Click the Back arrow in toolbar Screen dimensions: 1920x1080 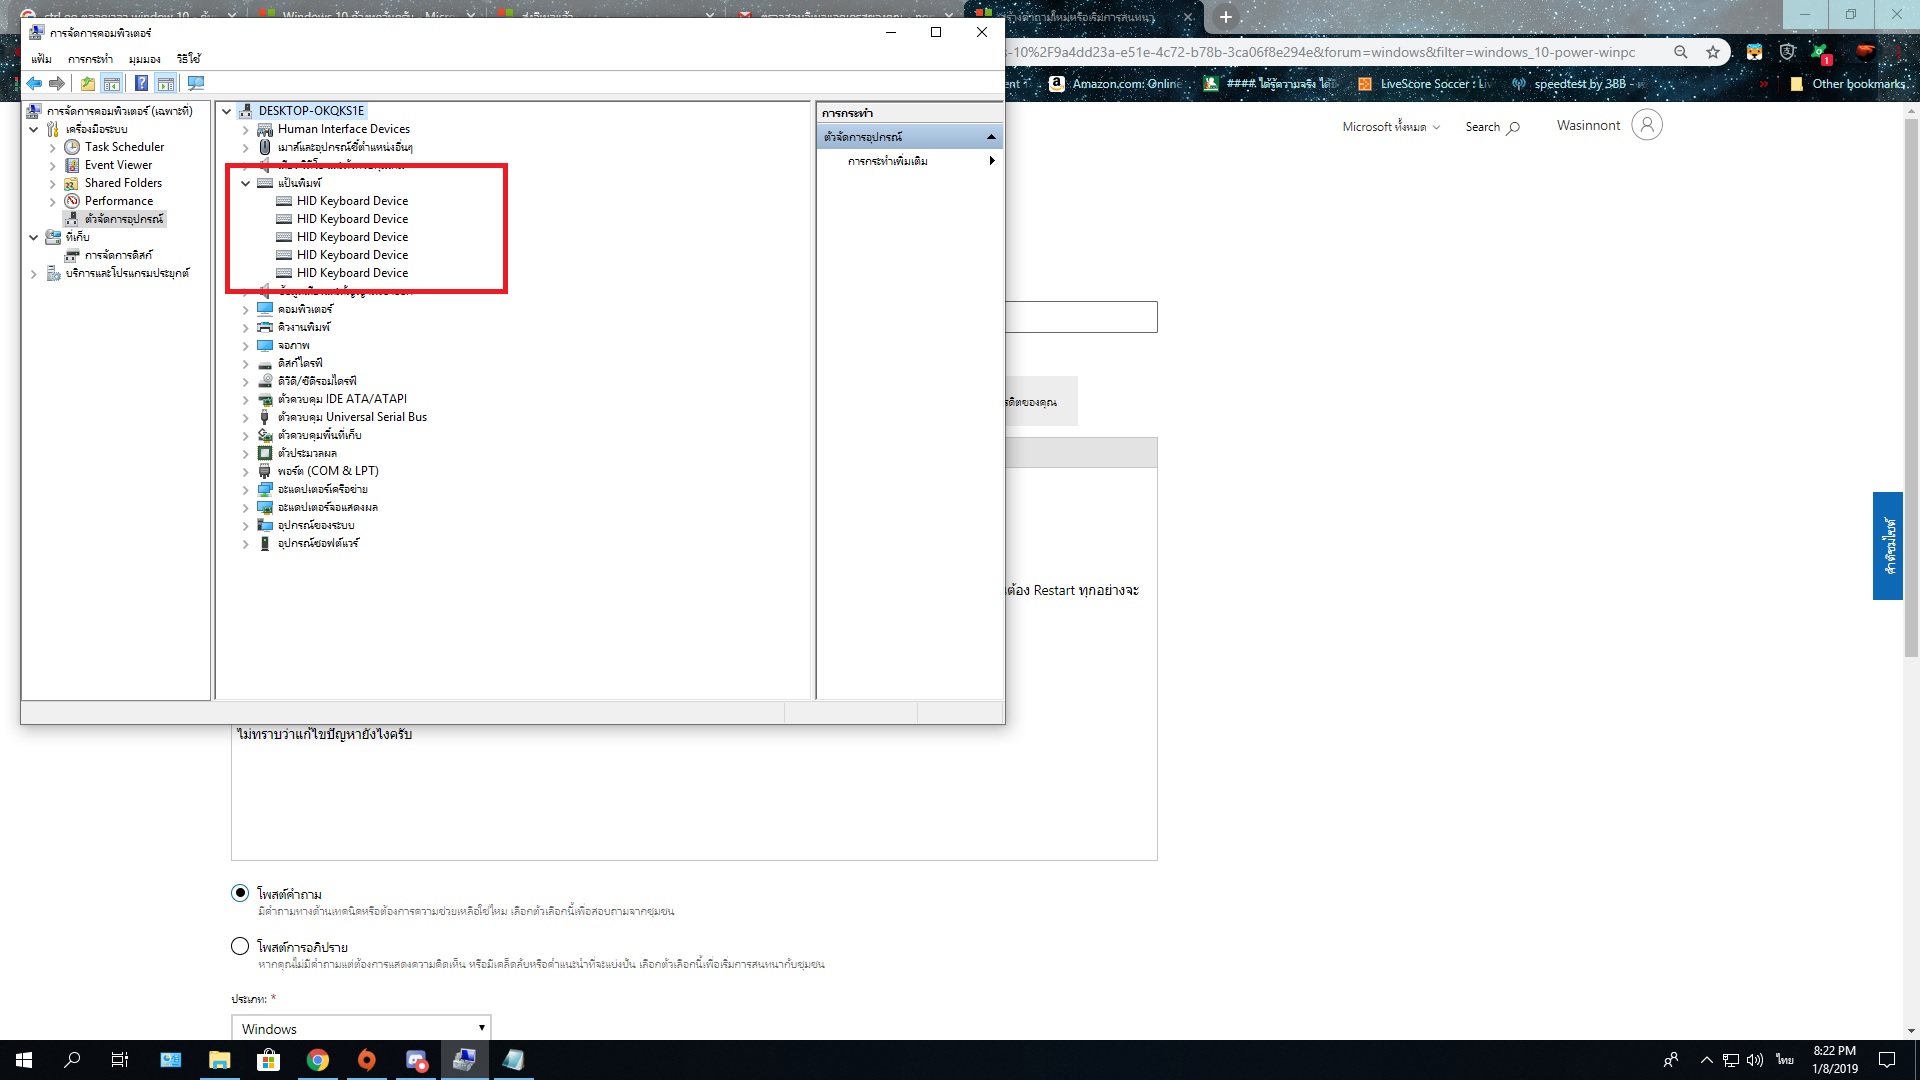(34, 83)
